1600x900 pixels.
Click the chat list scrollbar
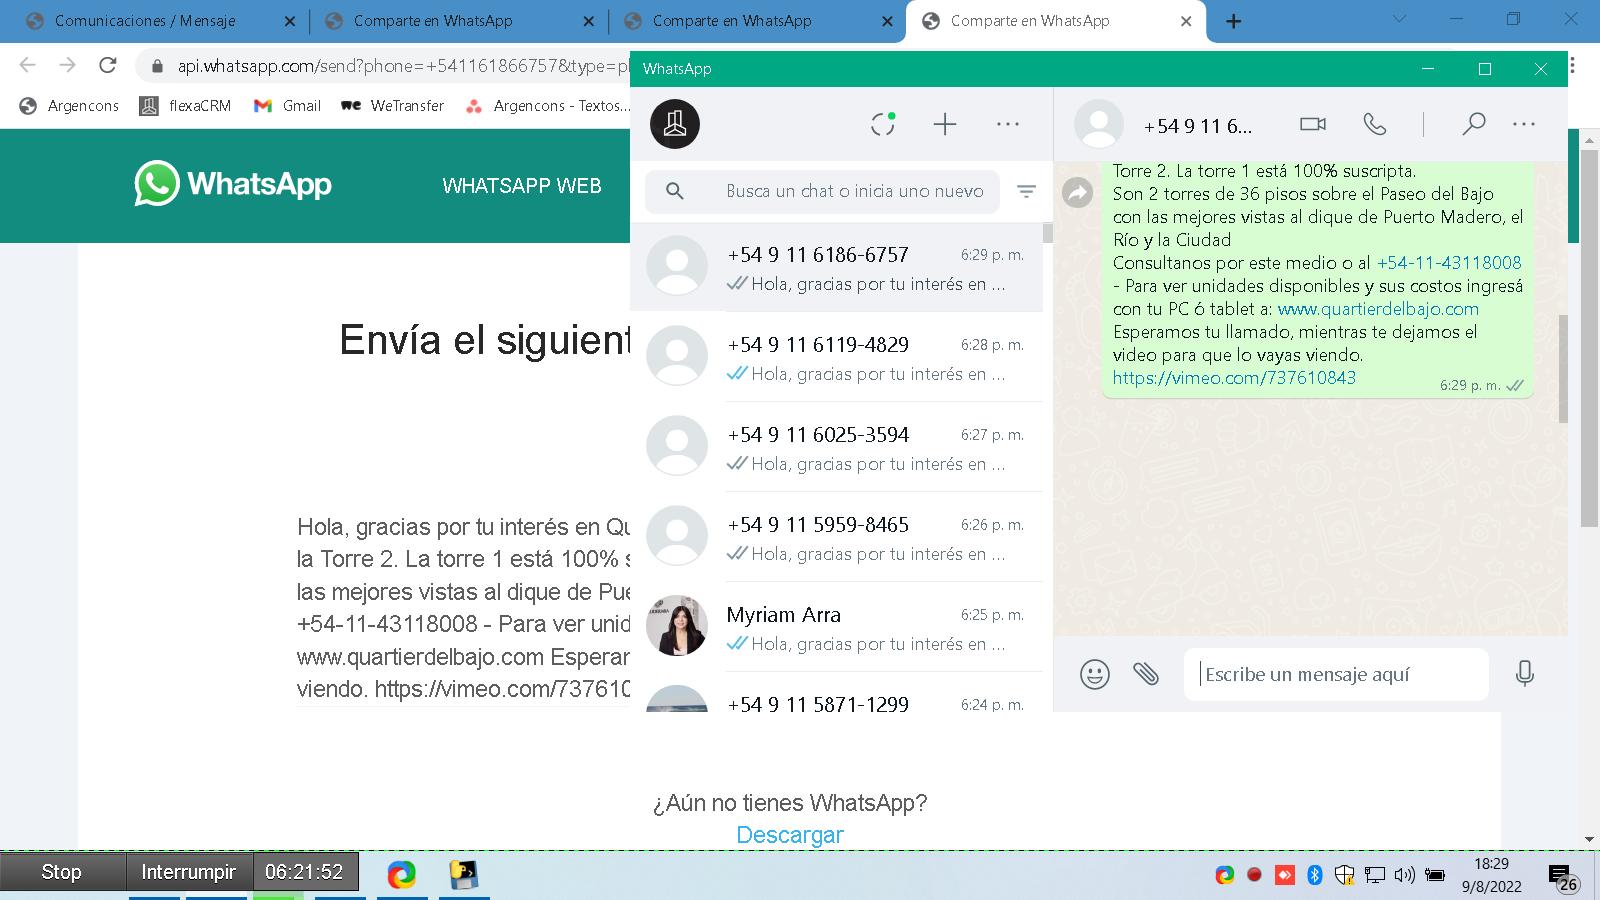(1047, 233)
